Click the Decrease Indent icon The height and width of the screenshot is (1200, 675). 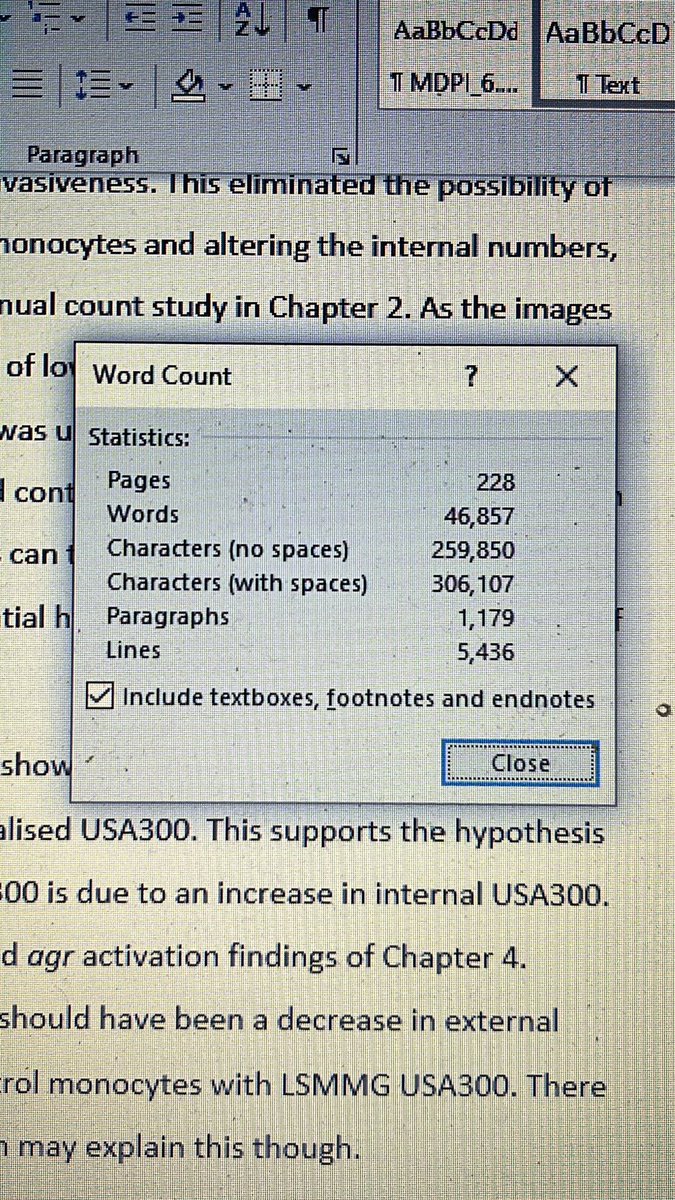pos(140,19)
